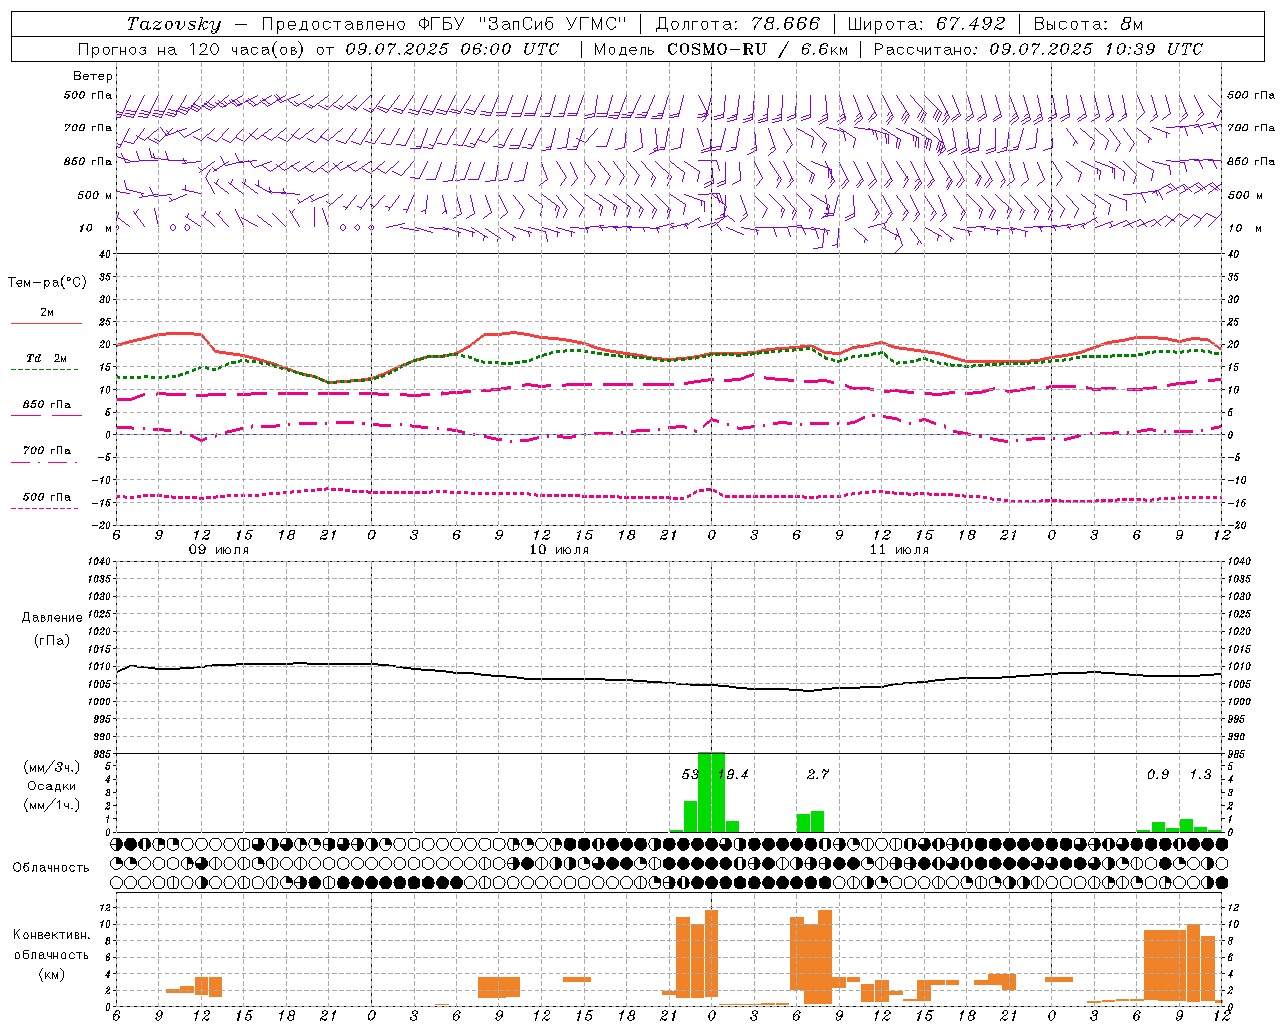Click the precipitation value "0.9"
Screen dimensions: 1280x1024
click(x=1158, y=774)
